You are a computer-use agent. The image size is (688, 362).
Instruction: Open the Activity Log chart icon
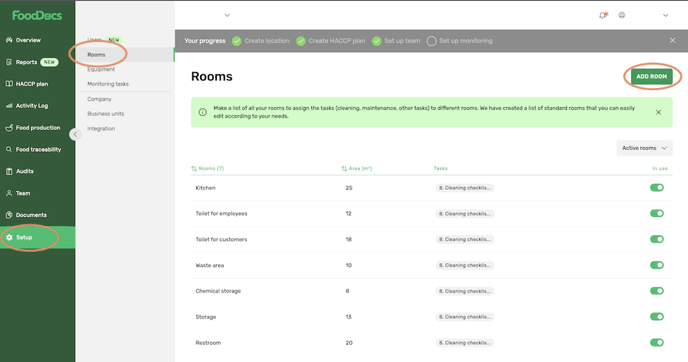click(9, 106)
